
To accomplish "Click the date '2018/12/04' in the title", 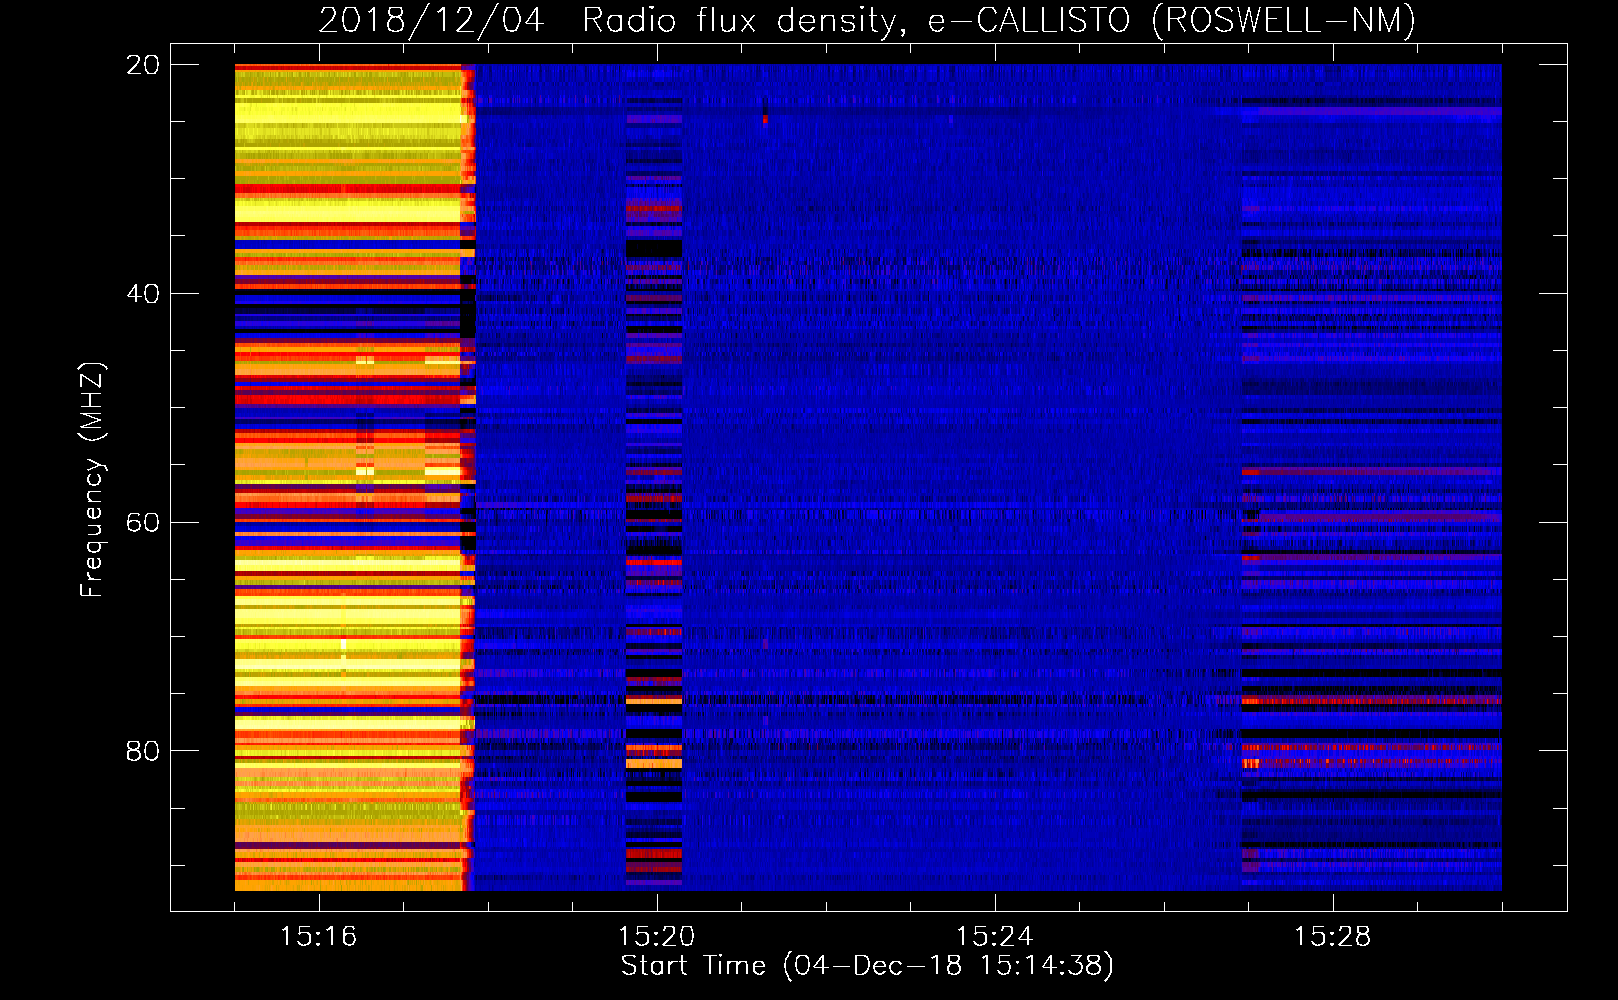I will pos(431,20).
